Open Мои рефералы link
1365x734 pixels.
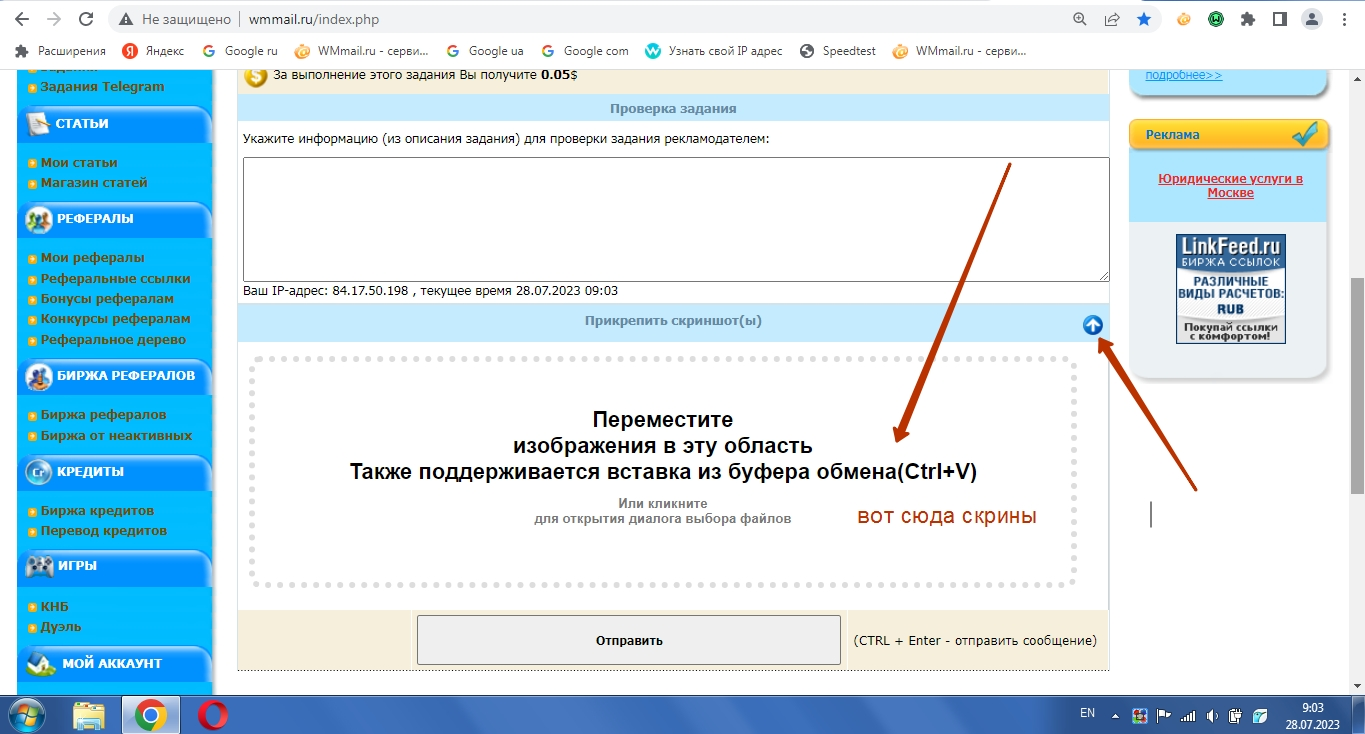point(92,258)
